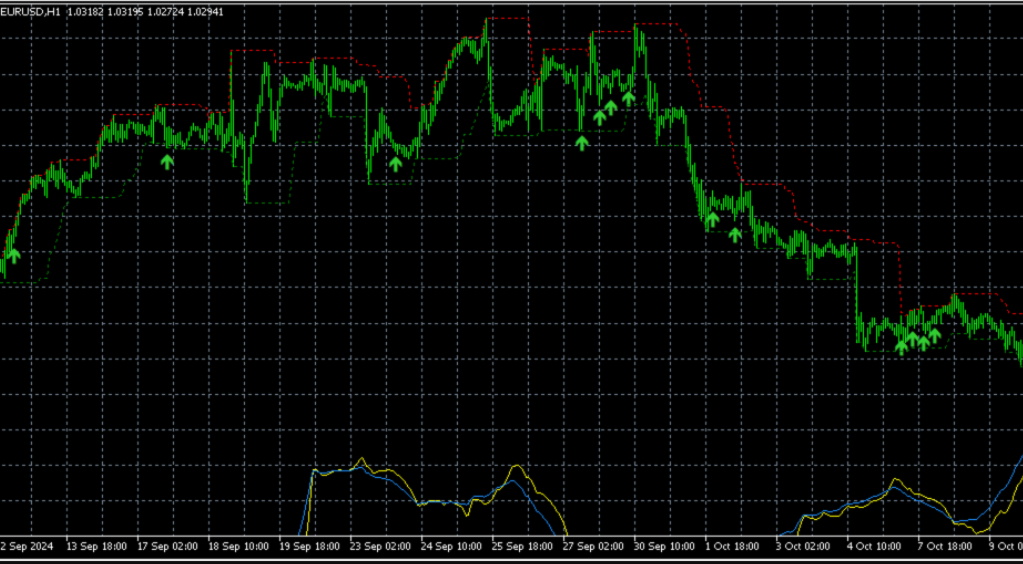
Task: Select the rightmost buy arrow near 7 Oct
Action: pos(934,336)
